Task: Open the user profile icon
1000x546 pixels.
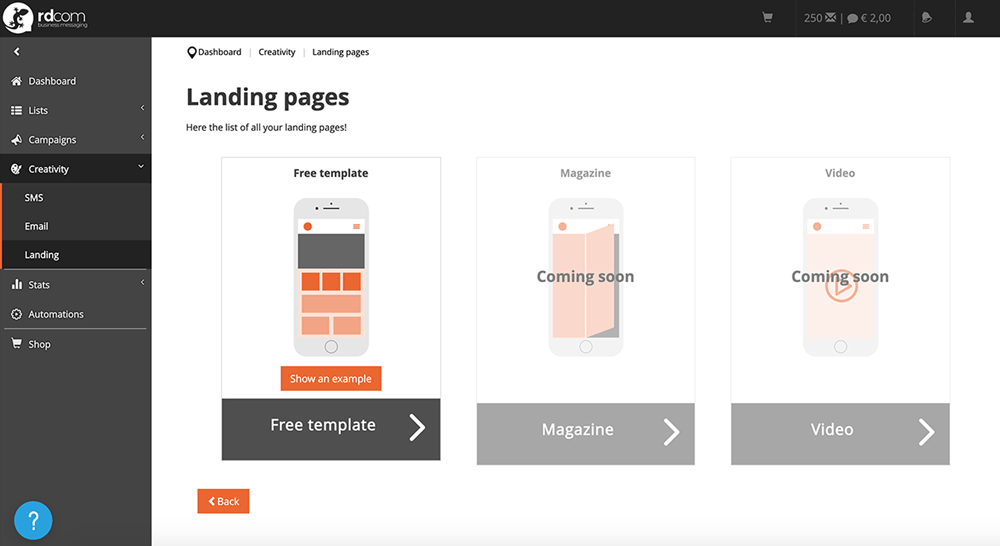Action: [968, 18]
